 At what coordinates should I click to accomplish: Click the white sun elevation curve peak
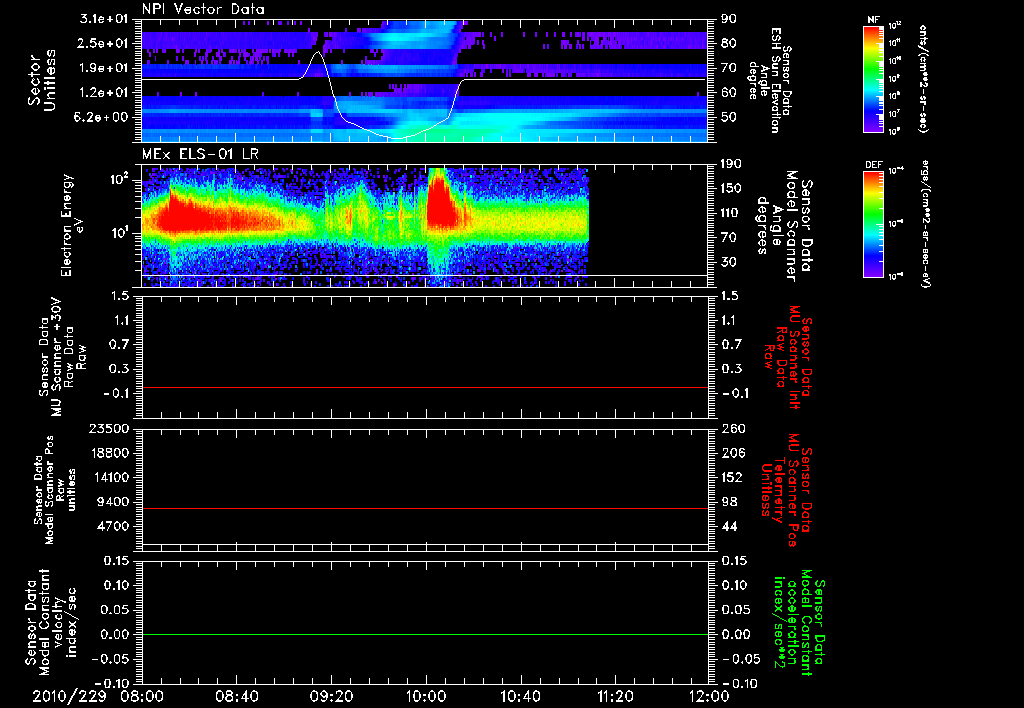(318, 52)
